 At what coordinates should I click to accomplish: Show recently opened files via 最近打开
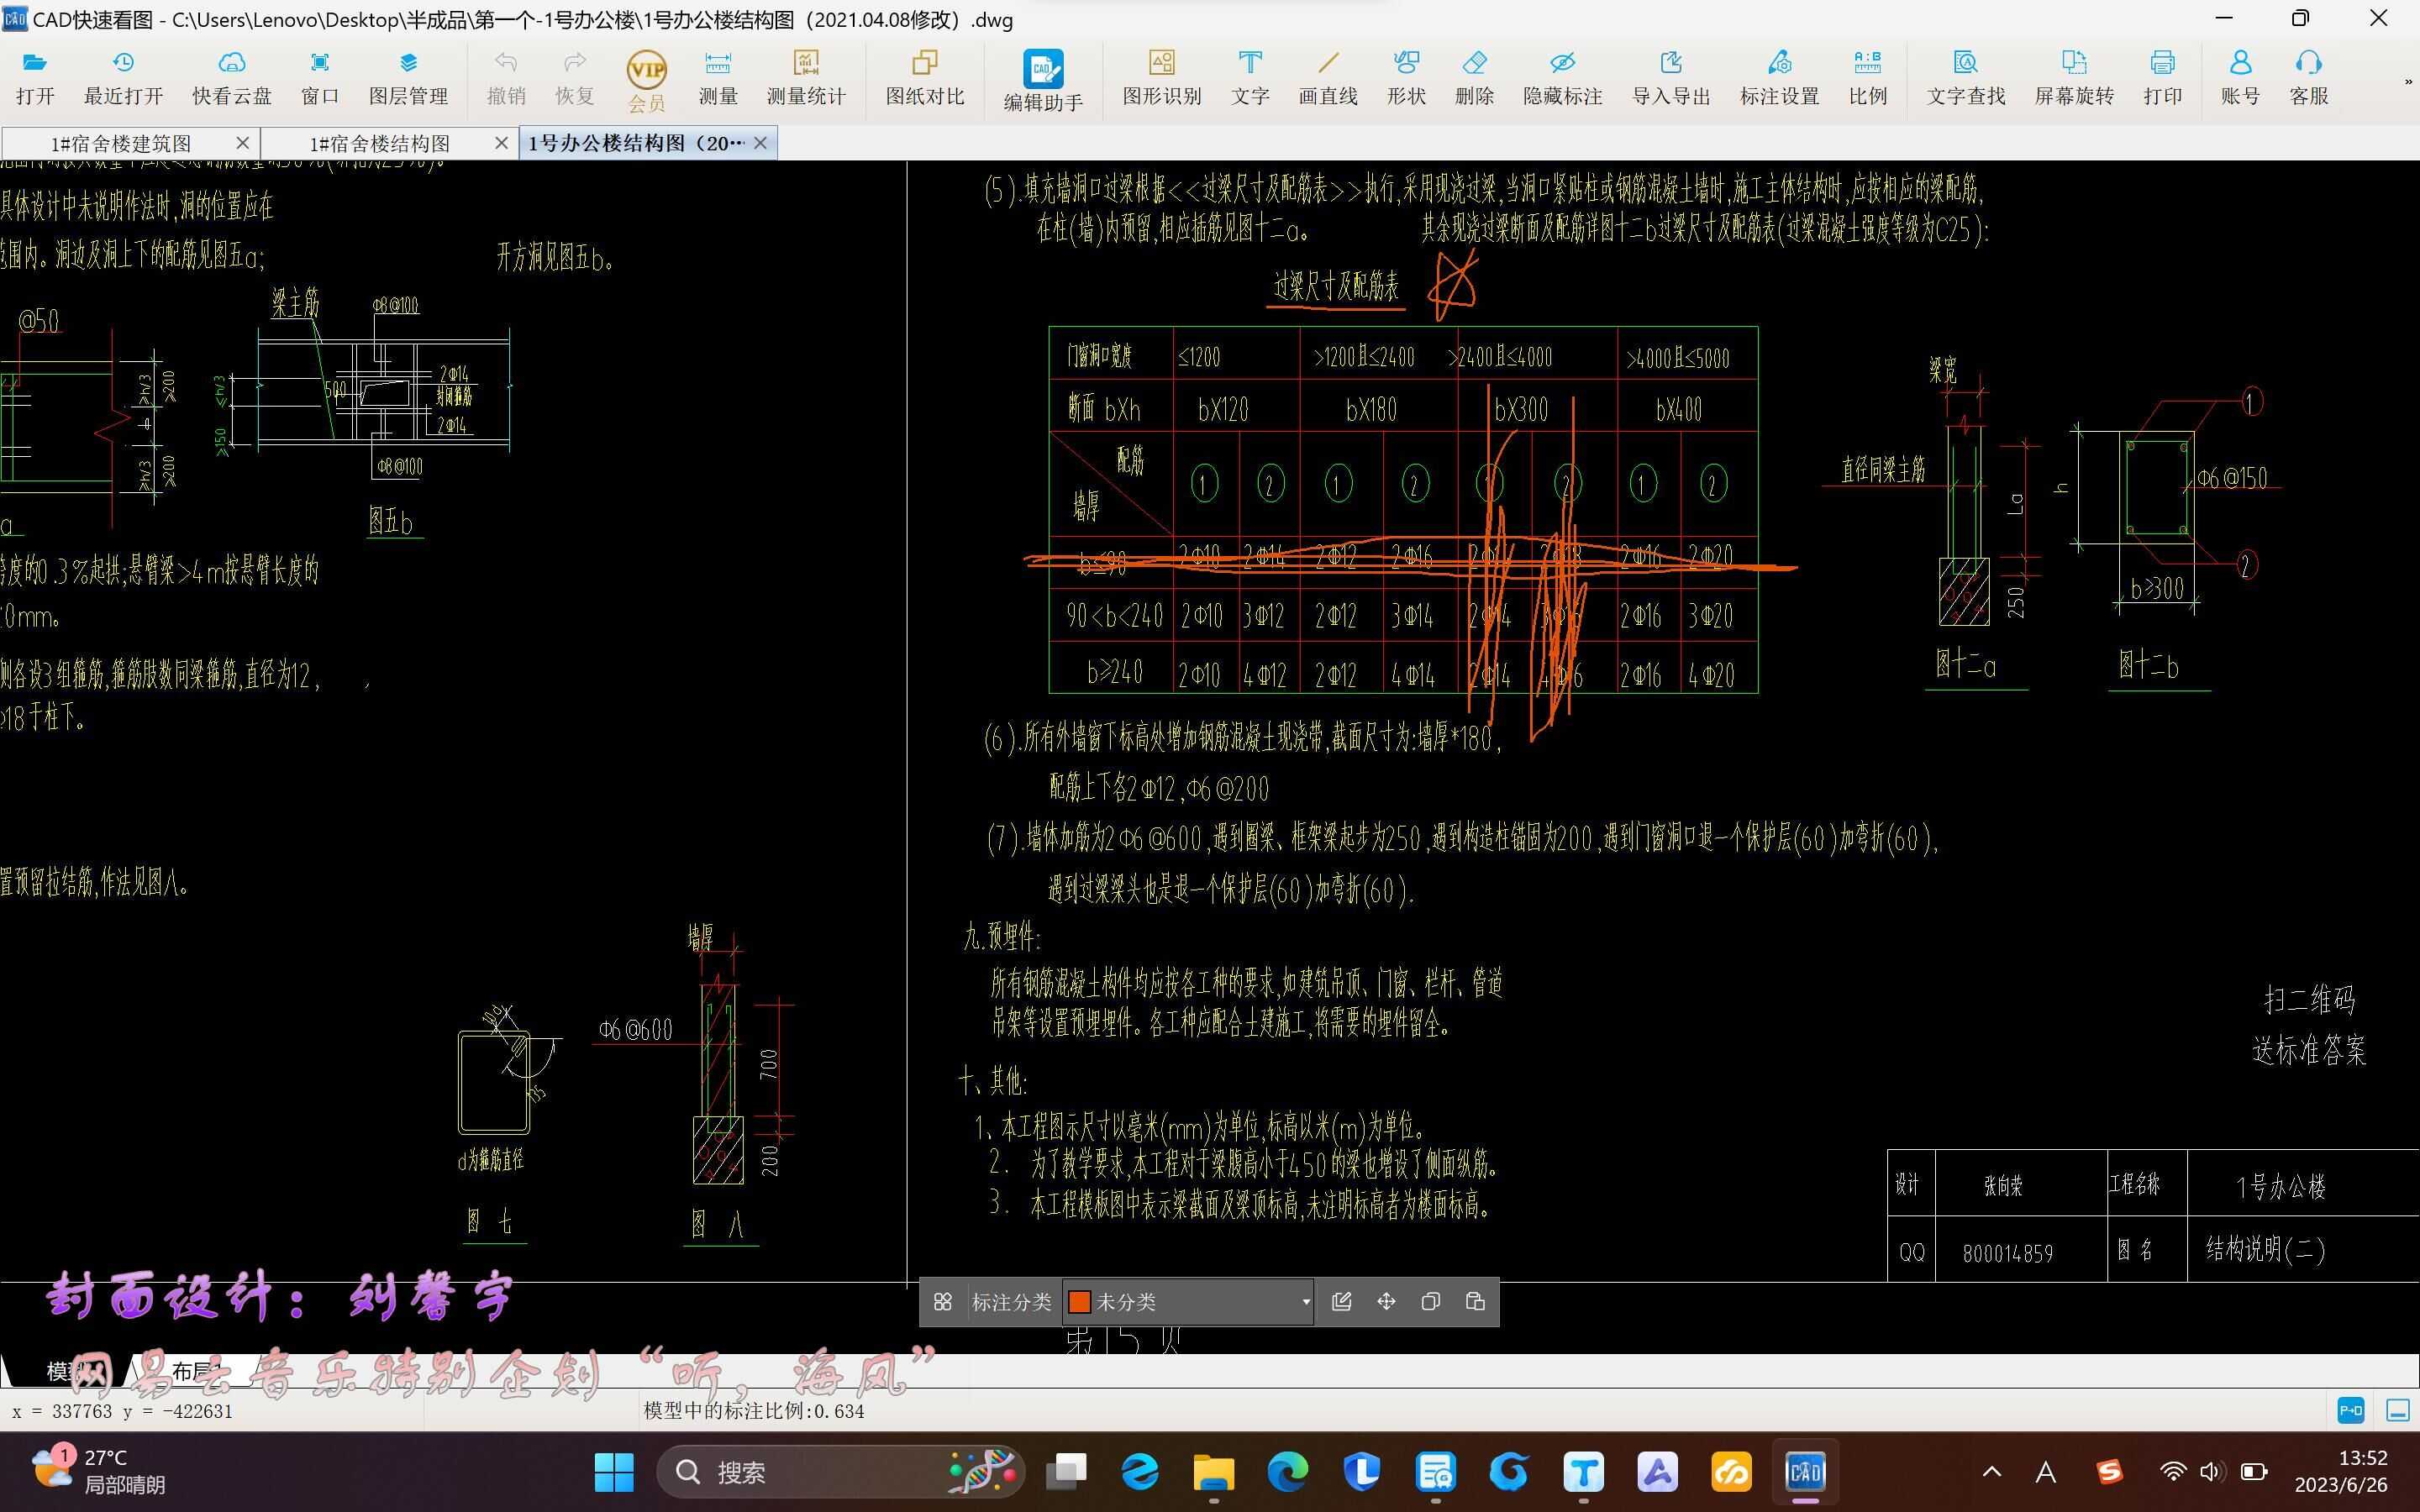(123, 78)
